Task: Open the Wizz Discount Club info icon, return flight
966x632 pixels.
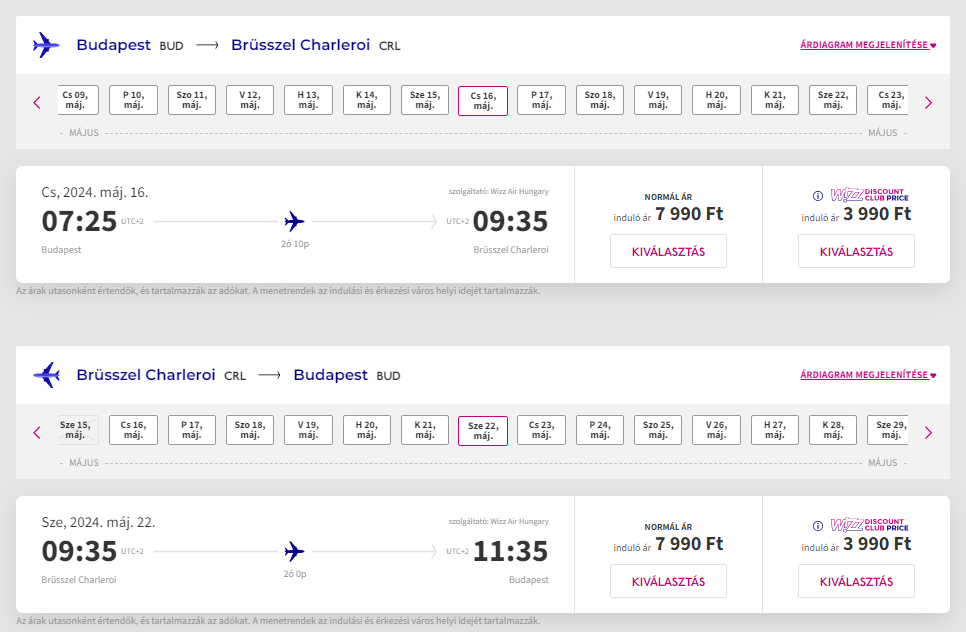Action: click(x=818, y=526)
